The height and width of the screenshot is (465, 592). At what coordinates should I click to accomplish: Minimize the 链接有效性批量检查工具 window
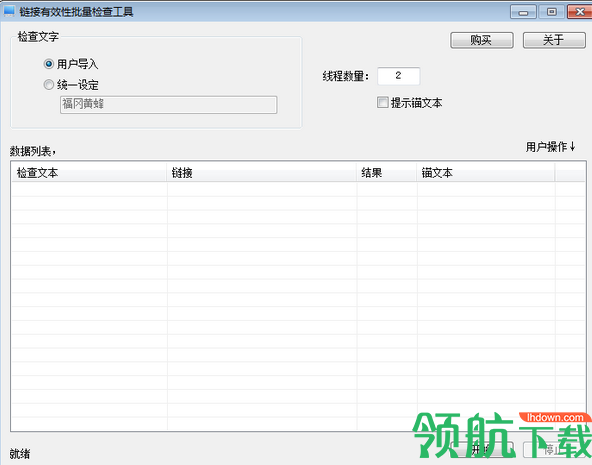click(x=523, y=12)
